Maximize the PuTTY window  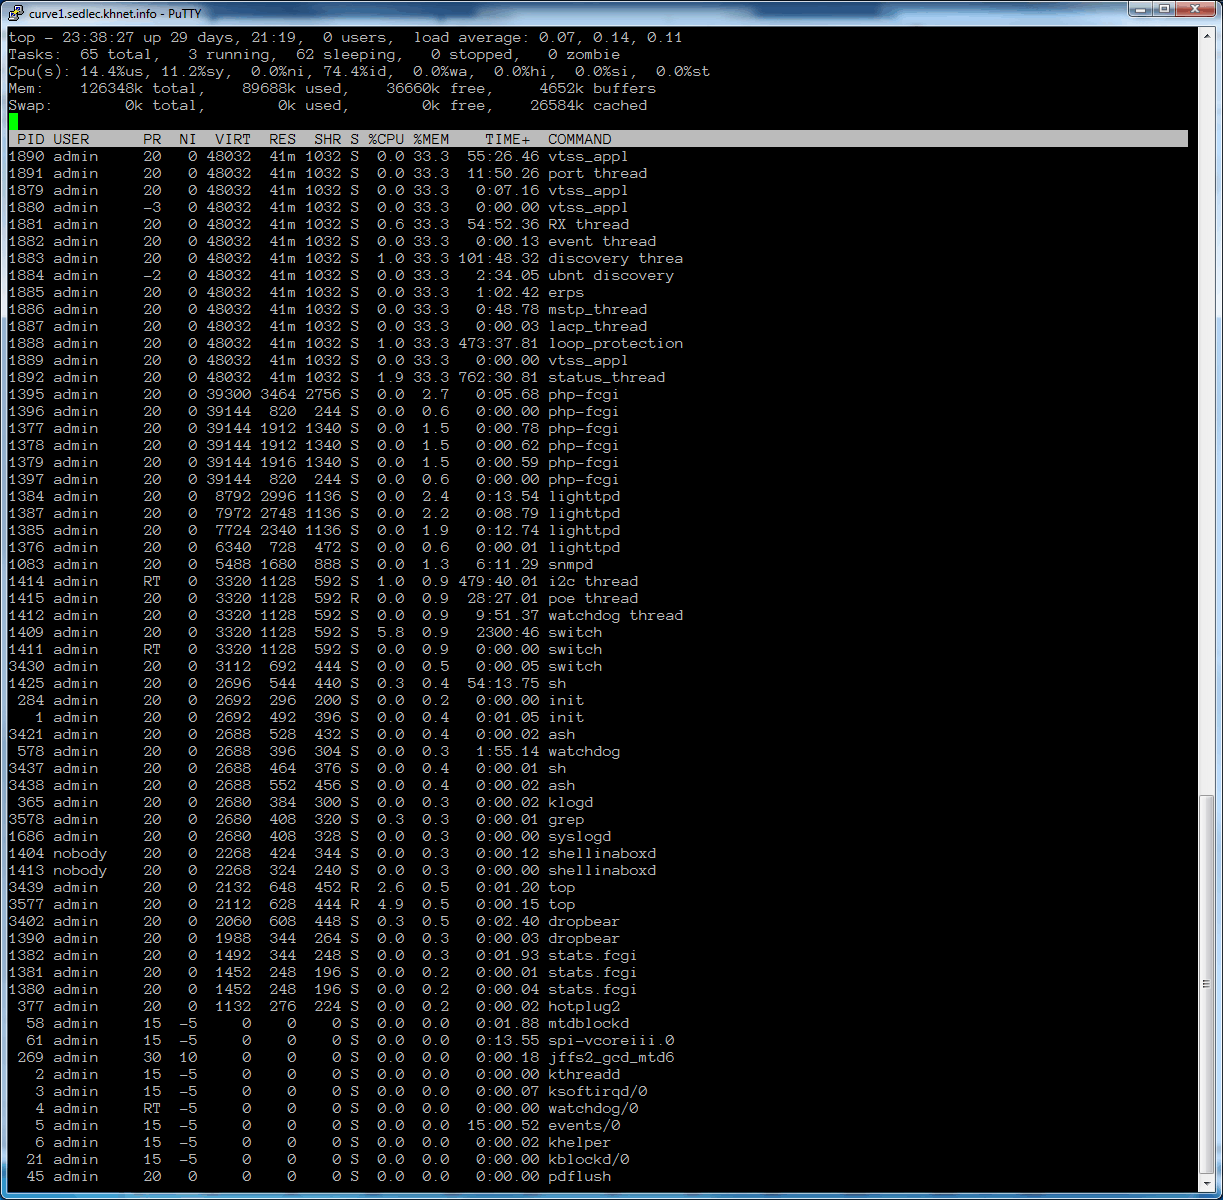coord(1164,9)
